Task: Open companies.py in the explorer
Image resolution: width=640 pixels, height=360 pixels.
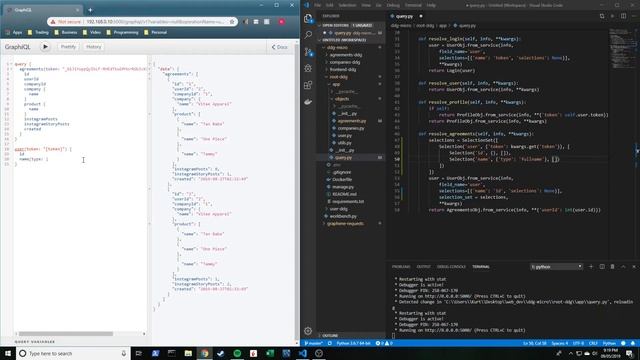Action: (x=351, y=128)
